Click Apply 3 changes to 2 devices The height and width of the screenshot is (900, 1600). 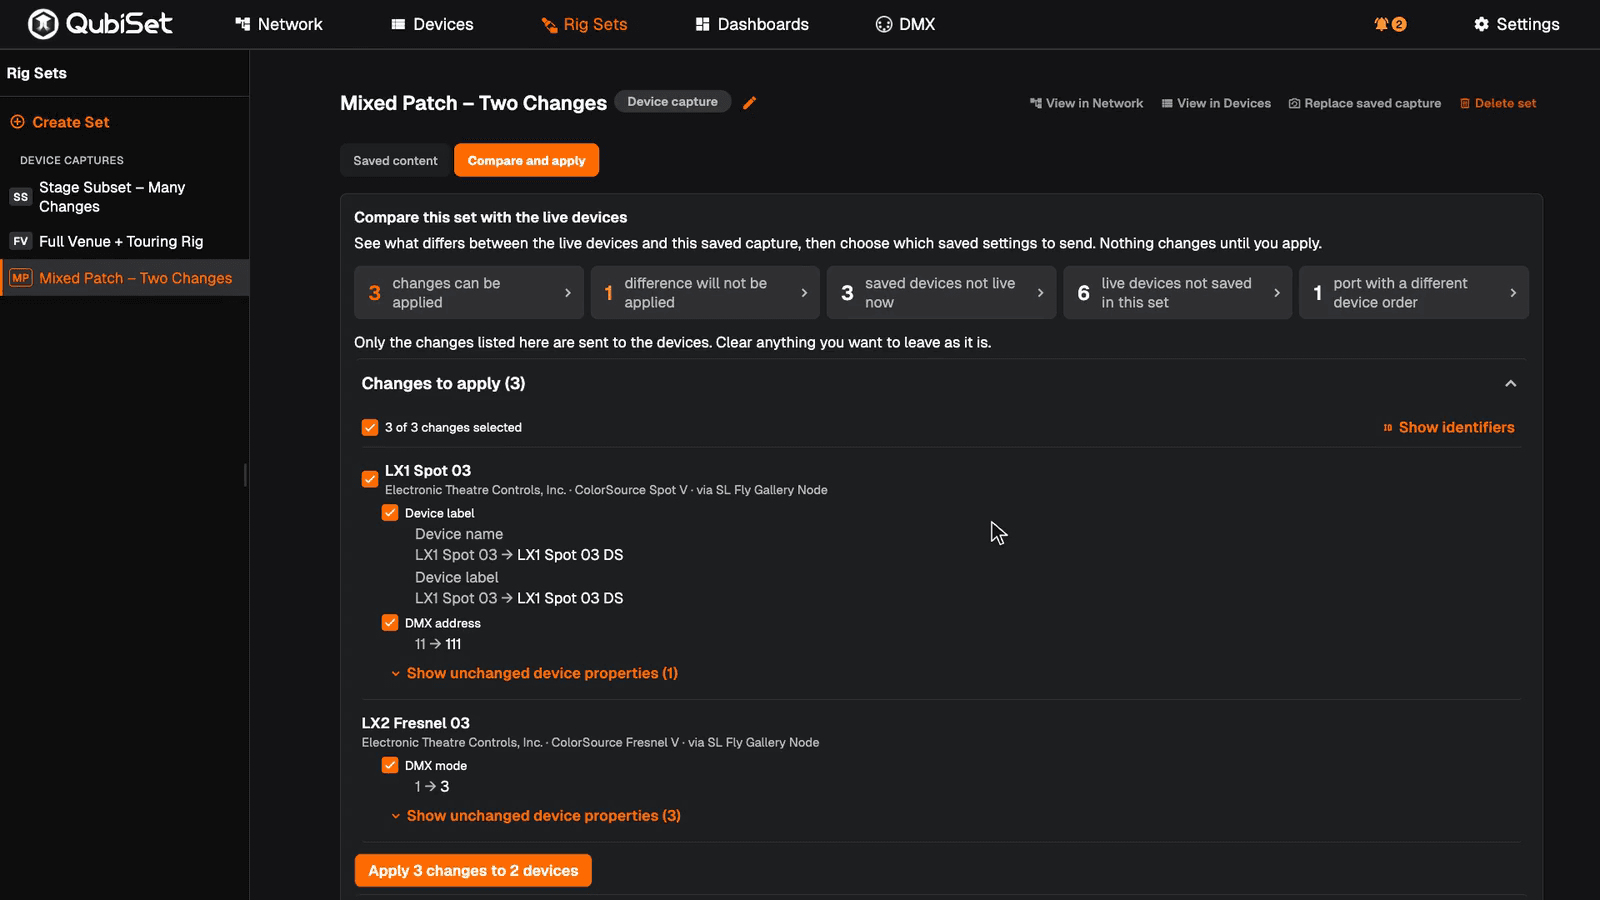473,871
